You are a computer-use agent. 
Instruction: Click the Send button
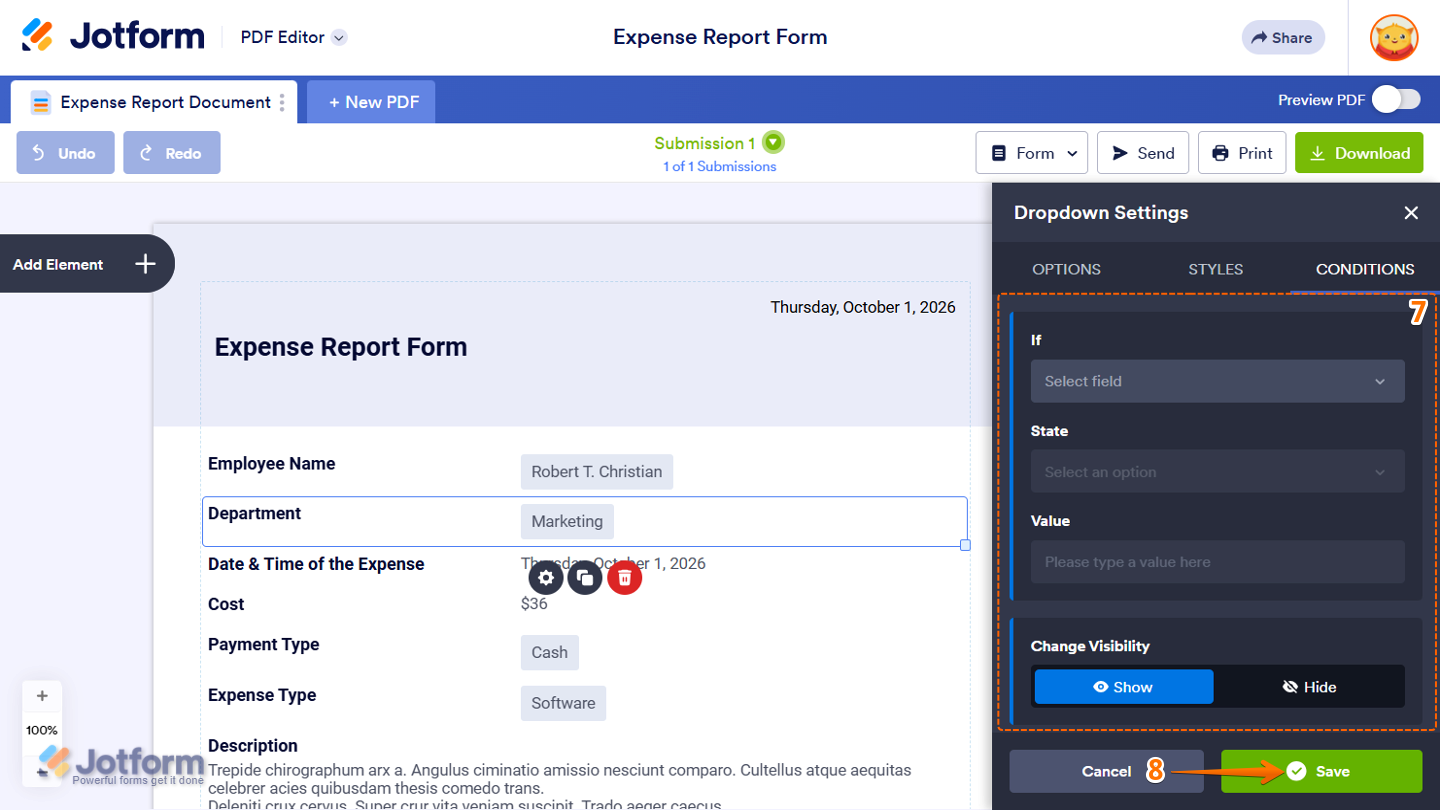[x=1143, y=153]
